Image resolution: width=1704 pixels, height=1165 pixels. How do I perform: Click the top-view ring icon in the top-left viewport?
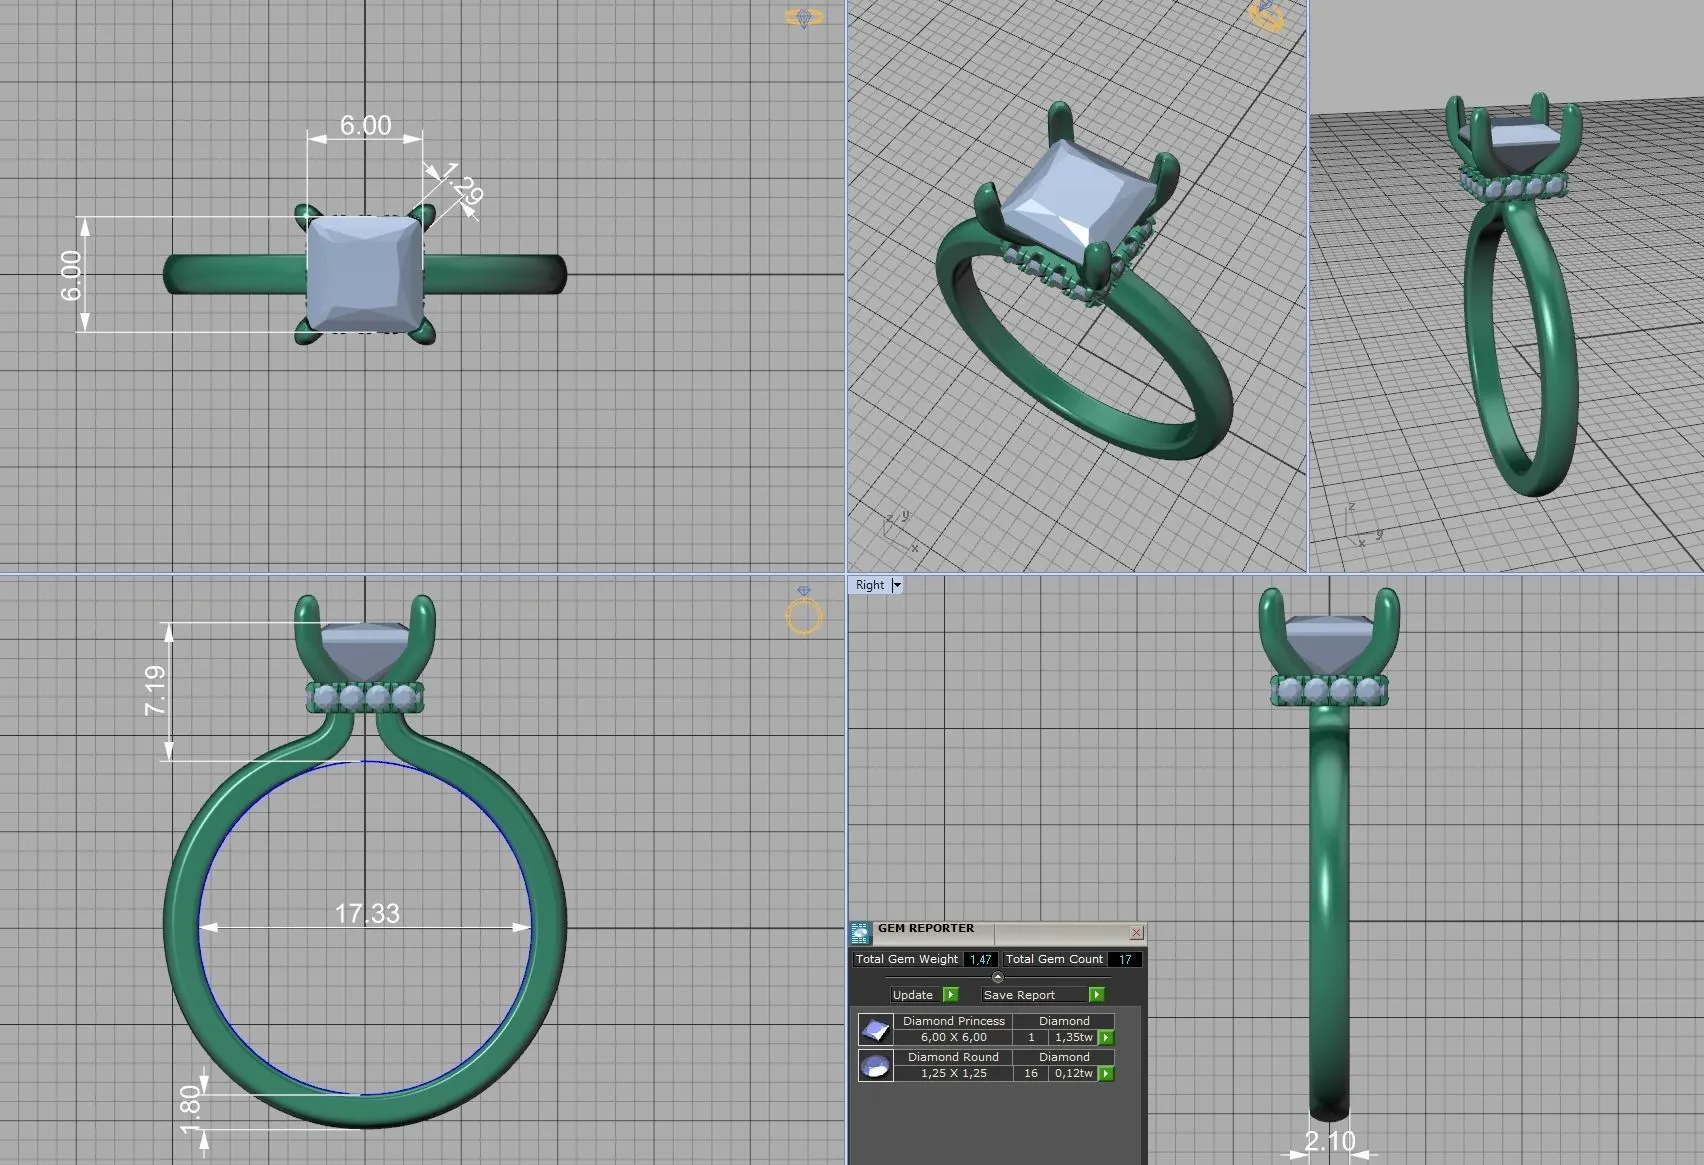point(804,18)
